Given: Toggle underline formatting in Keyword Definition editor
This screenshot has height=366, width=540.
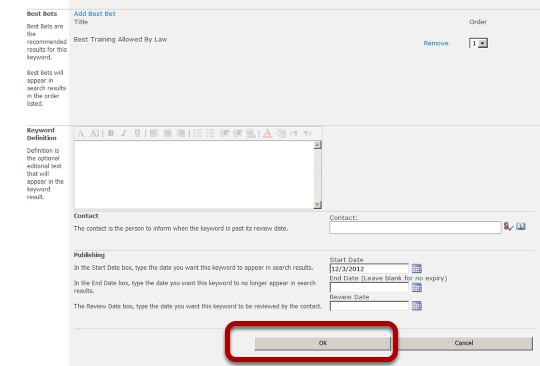Looking at the screenshot, I should point(137,133).
